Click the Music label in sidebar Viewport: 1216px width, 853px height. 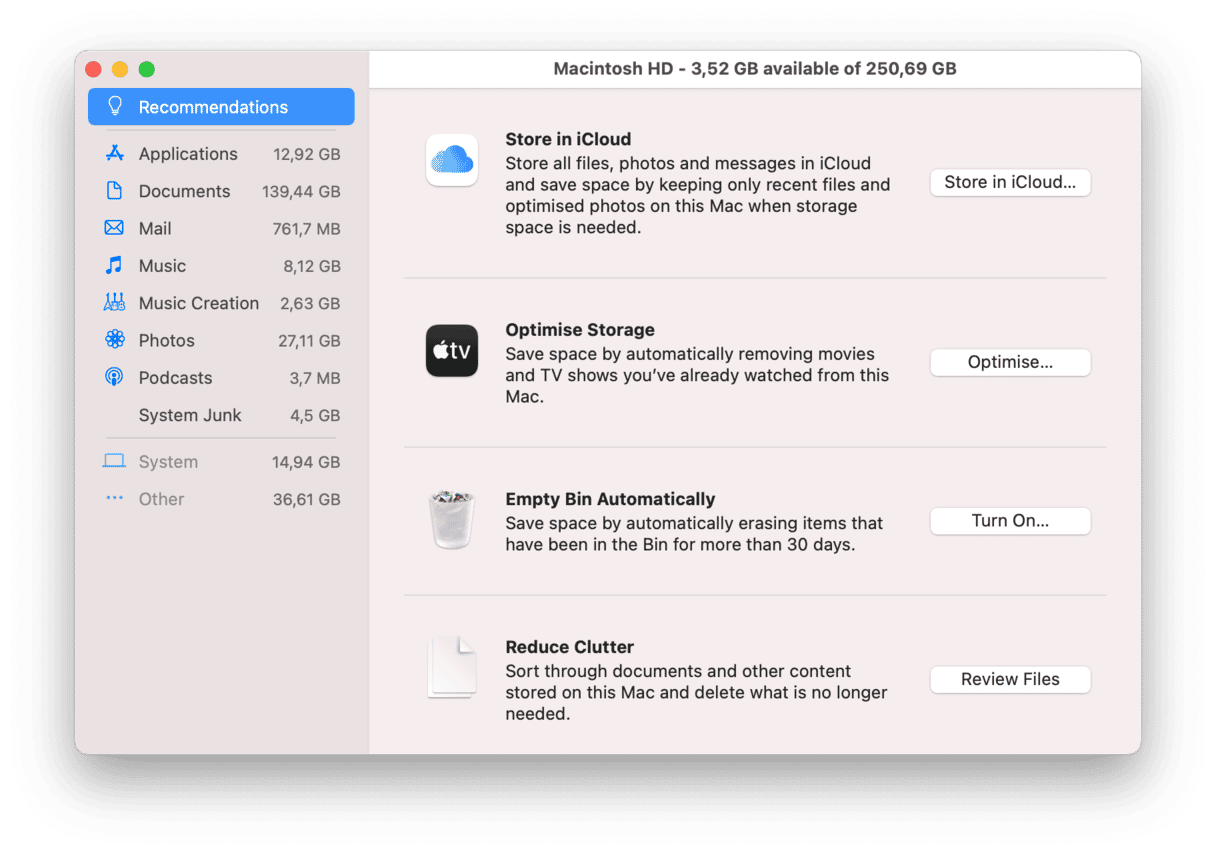point(162,266)
